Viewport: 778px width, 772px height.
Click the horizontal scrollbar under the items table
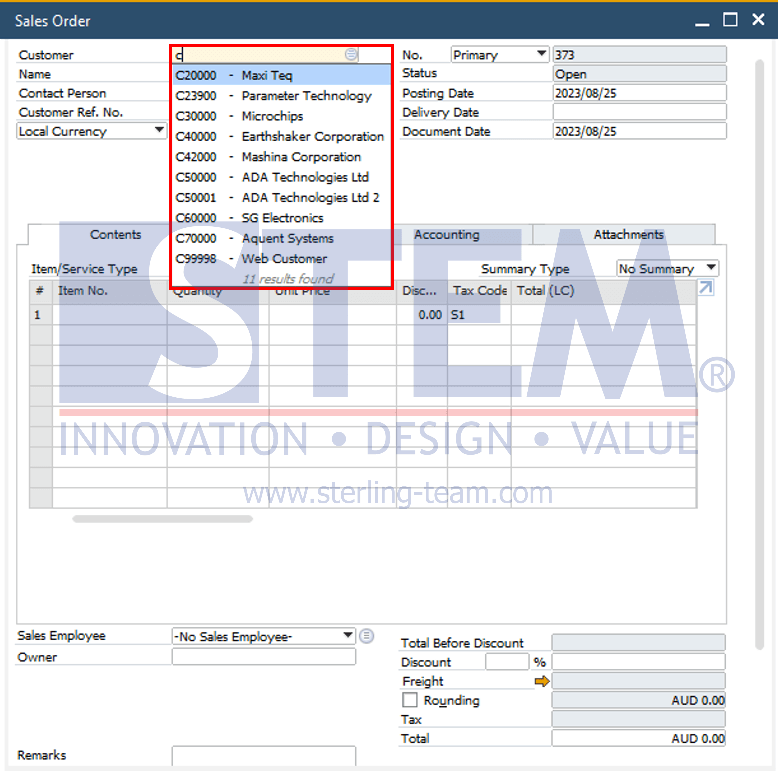pos(162,519)
